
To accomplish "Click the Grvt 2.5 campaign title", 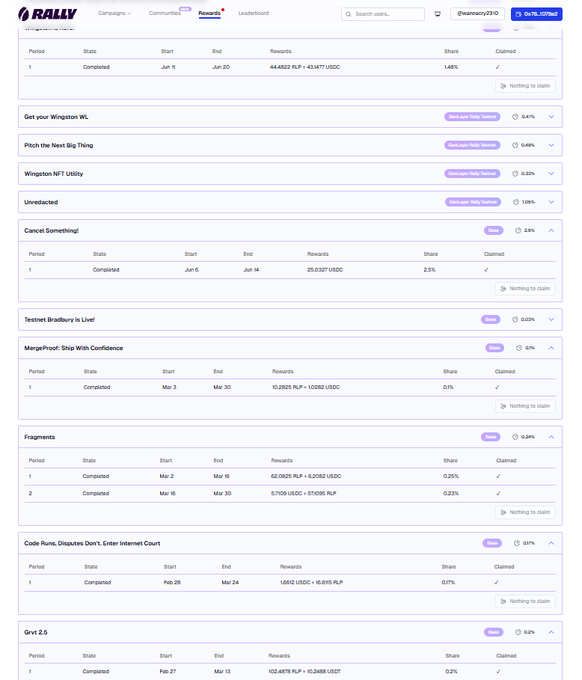I will point(36,632).
